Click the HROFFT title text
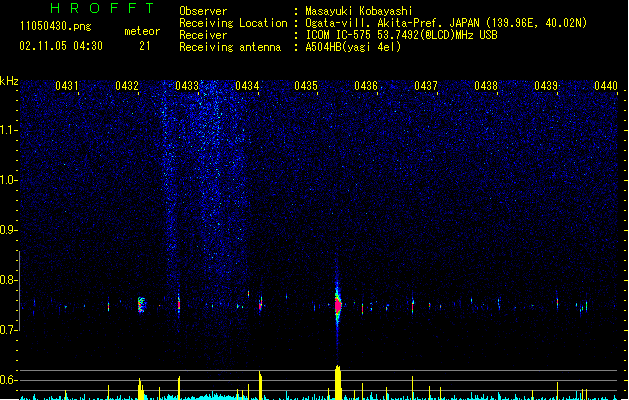Viewport: 629px width, 400px height. (103, 8)
